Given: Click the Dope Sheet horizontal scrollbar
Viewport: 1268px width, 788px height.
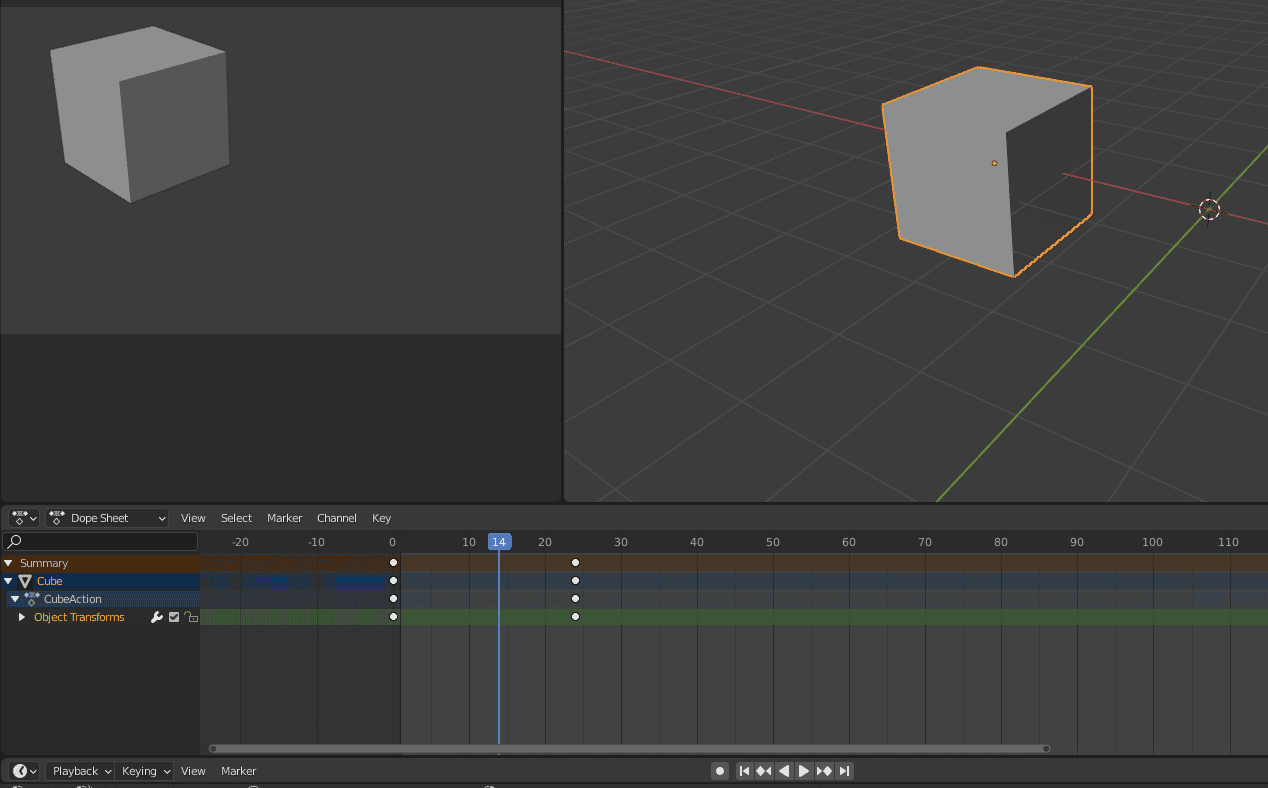Looking at the screenshot, I should [x=627, y=747].
